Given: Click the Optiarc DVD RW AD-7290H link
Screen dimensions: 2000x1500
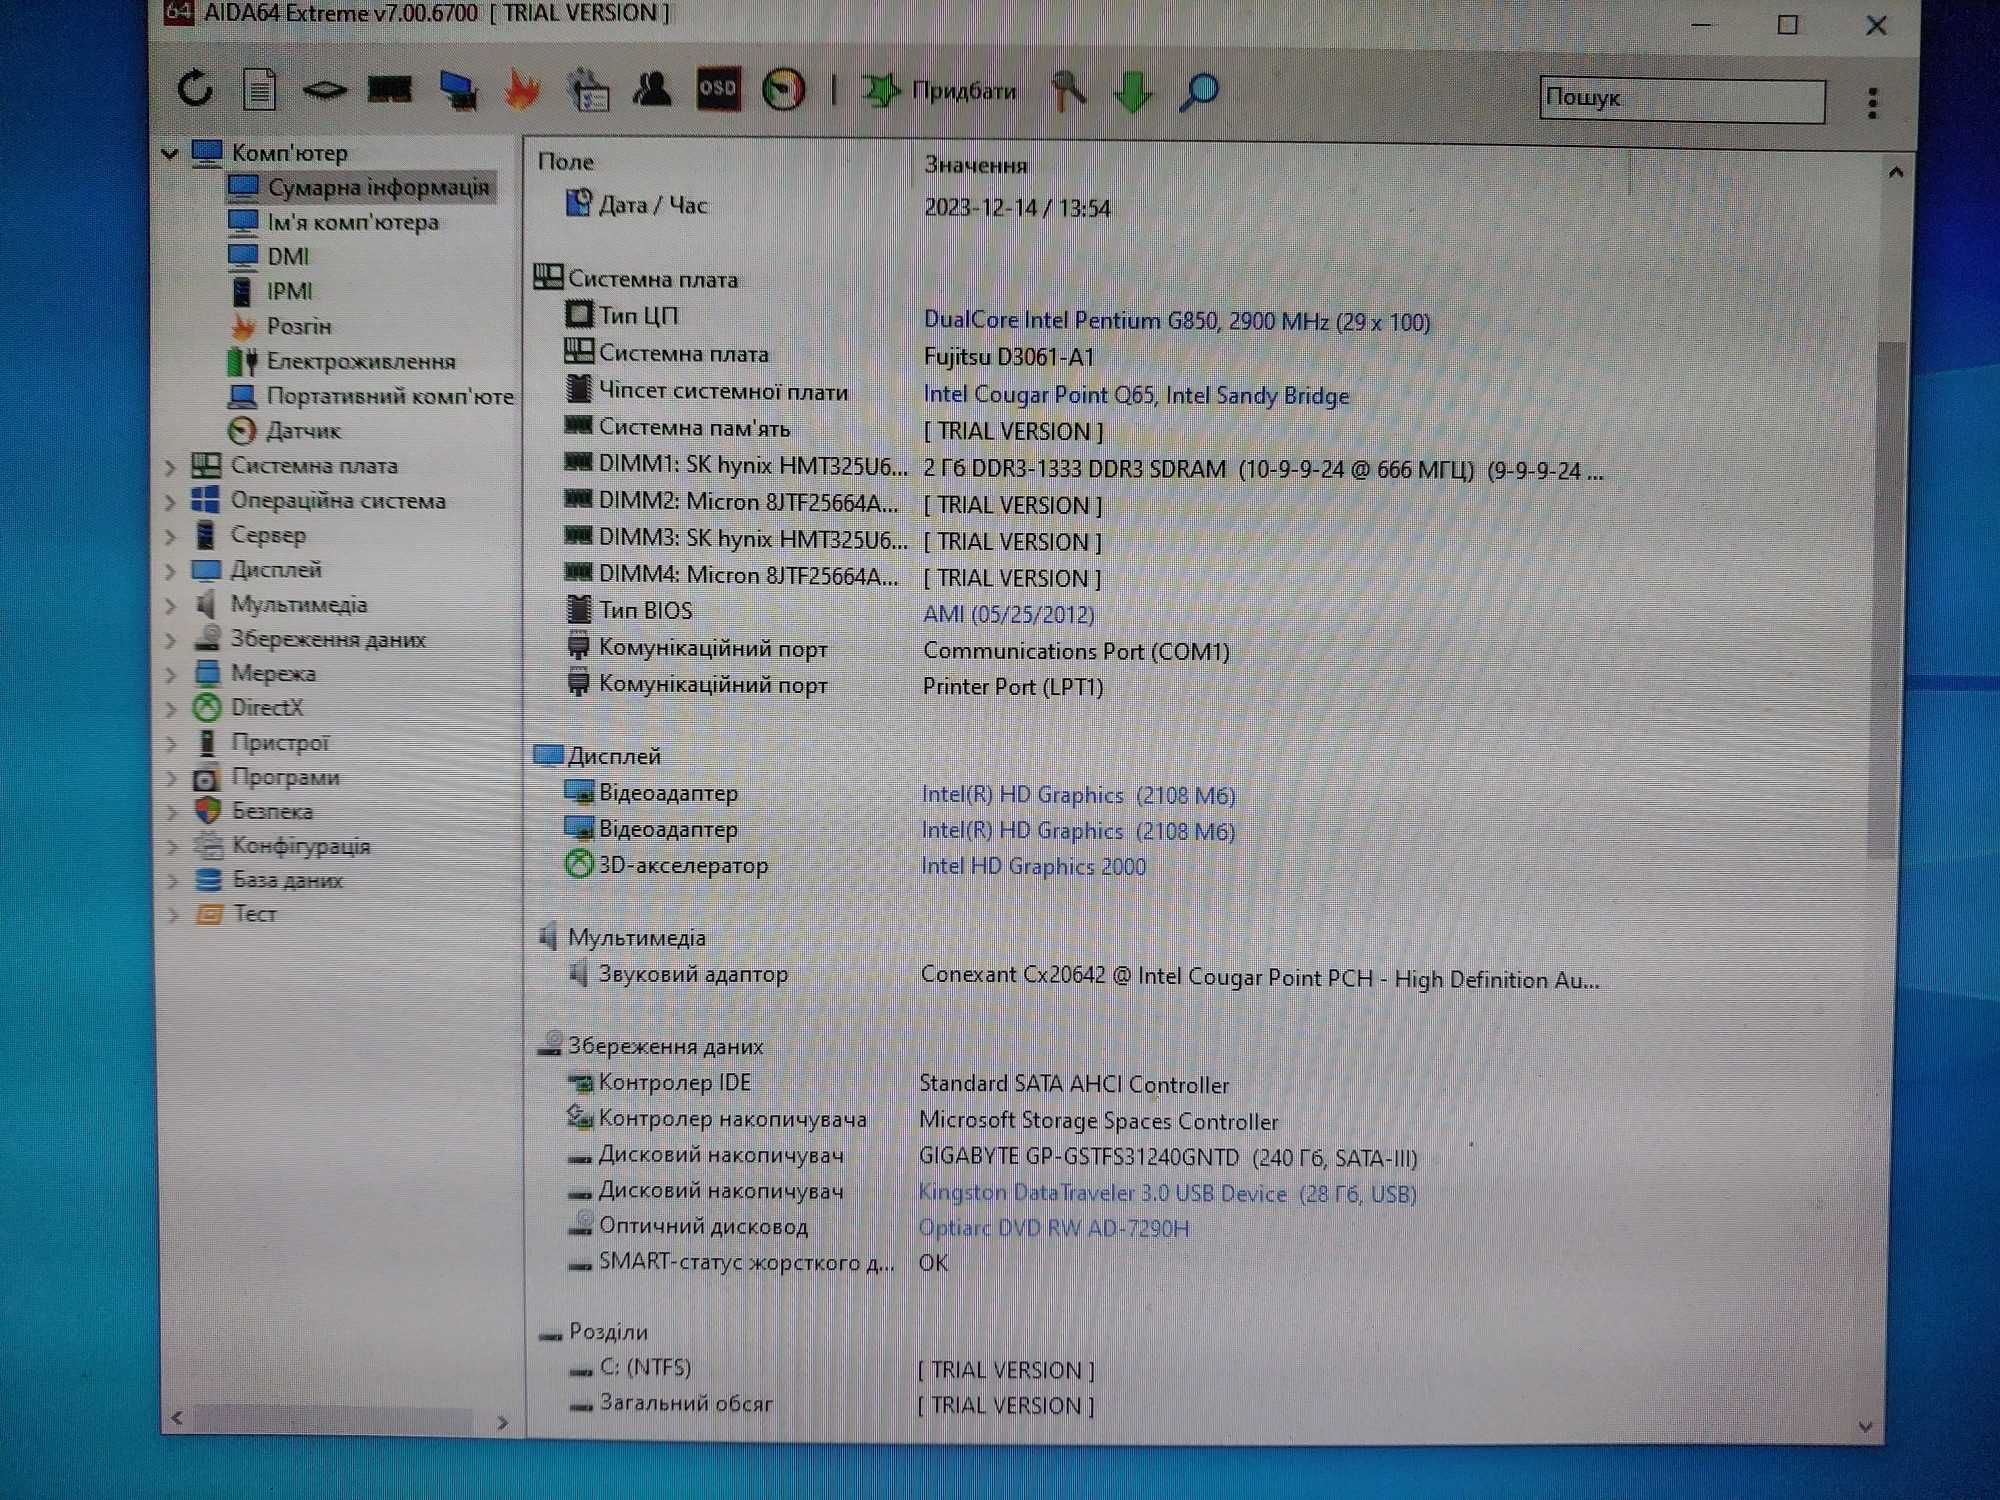Looking at the screenshot, I should click(x=1054, y=1228).
